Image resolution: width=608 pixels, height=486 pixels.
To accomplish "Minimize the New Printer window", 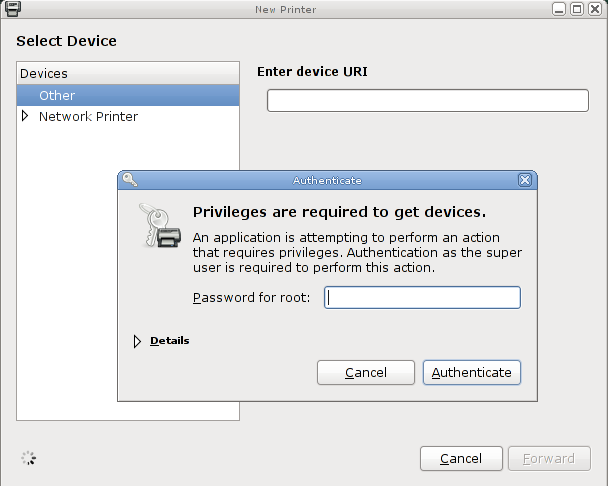I will tap(559, 9).
